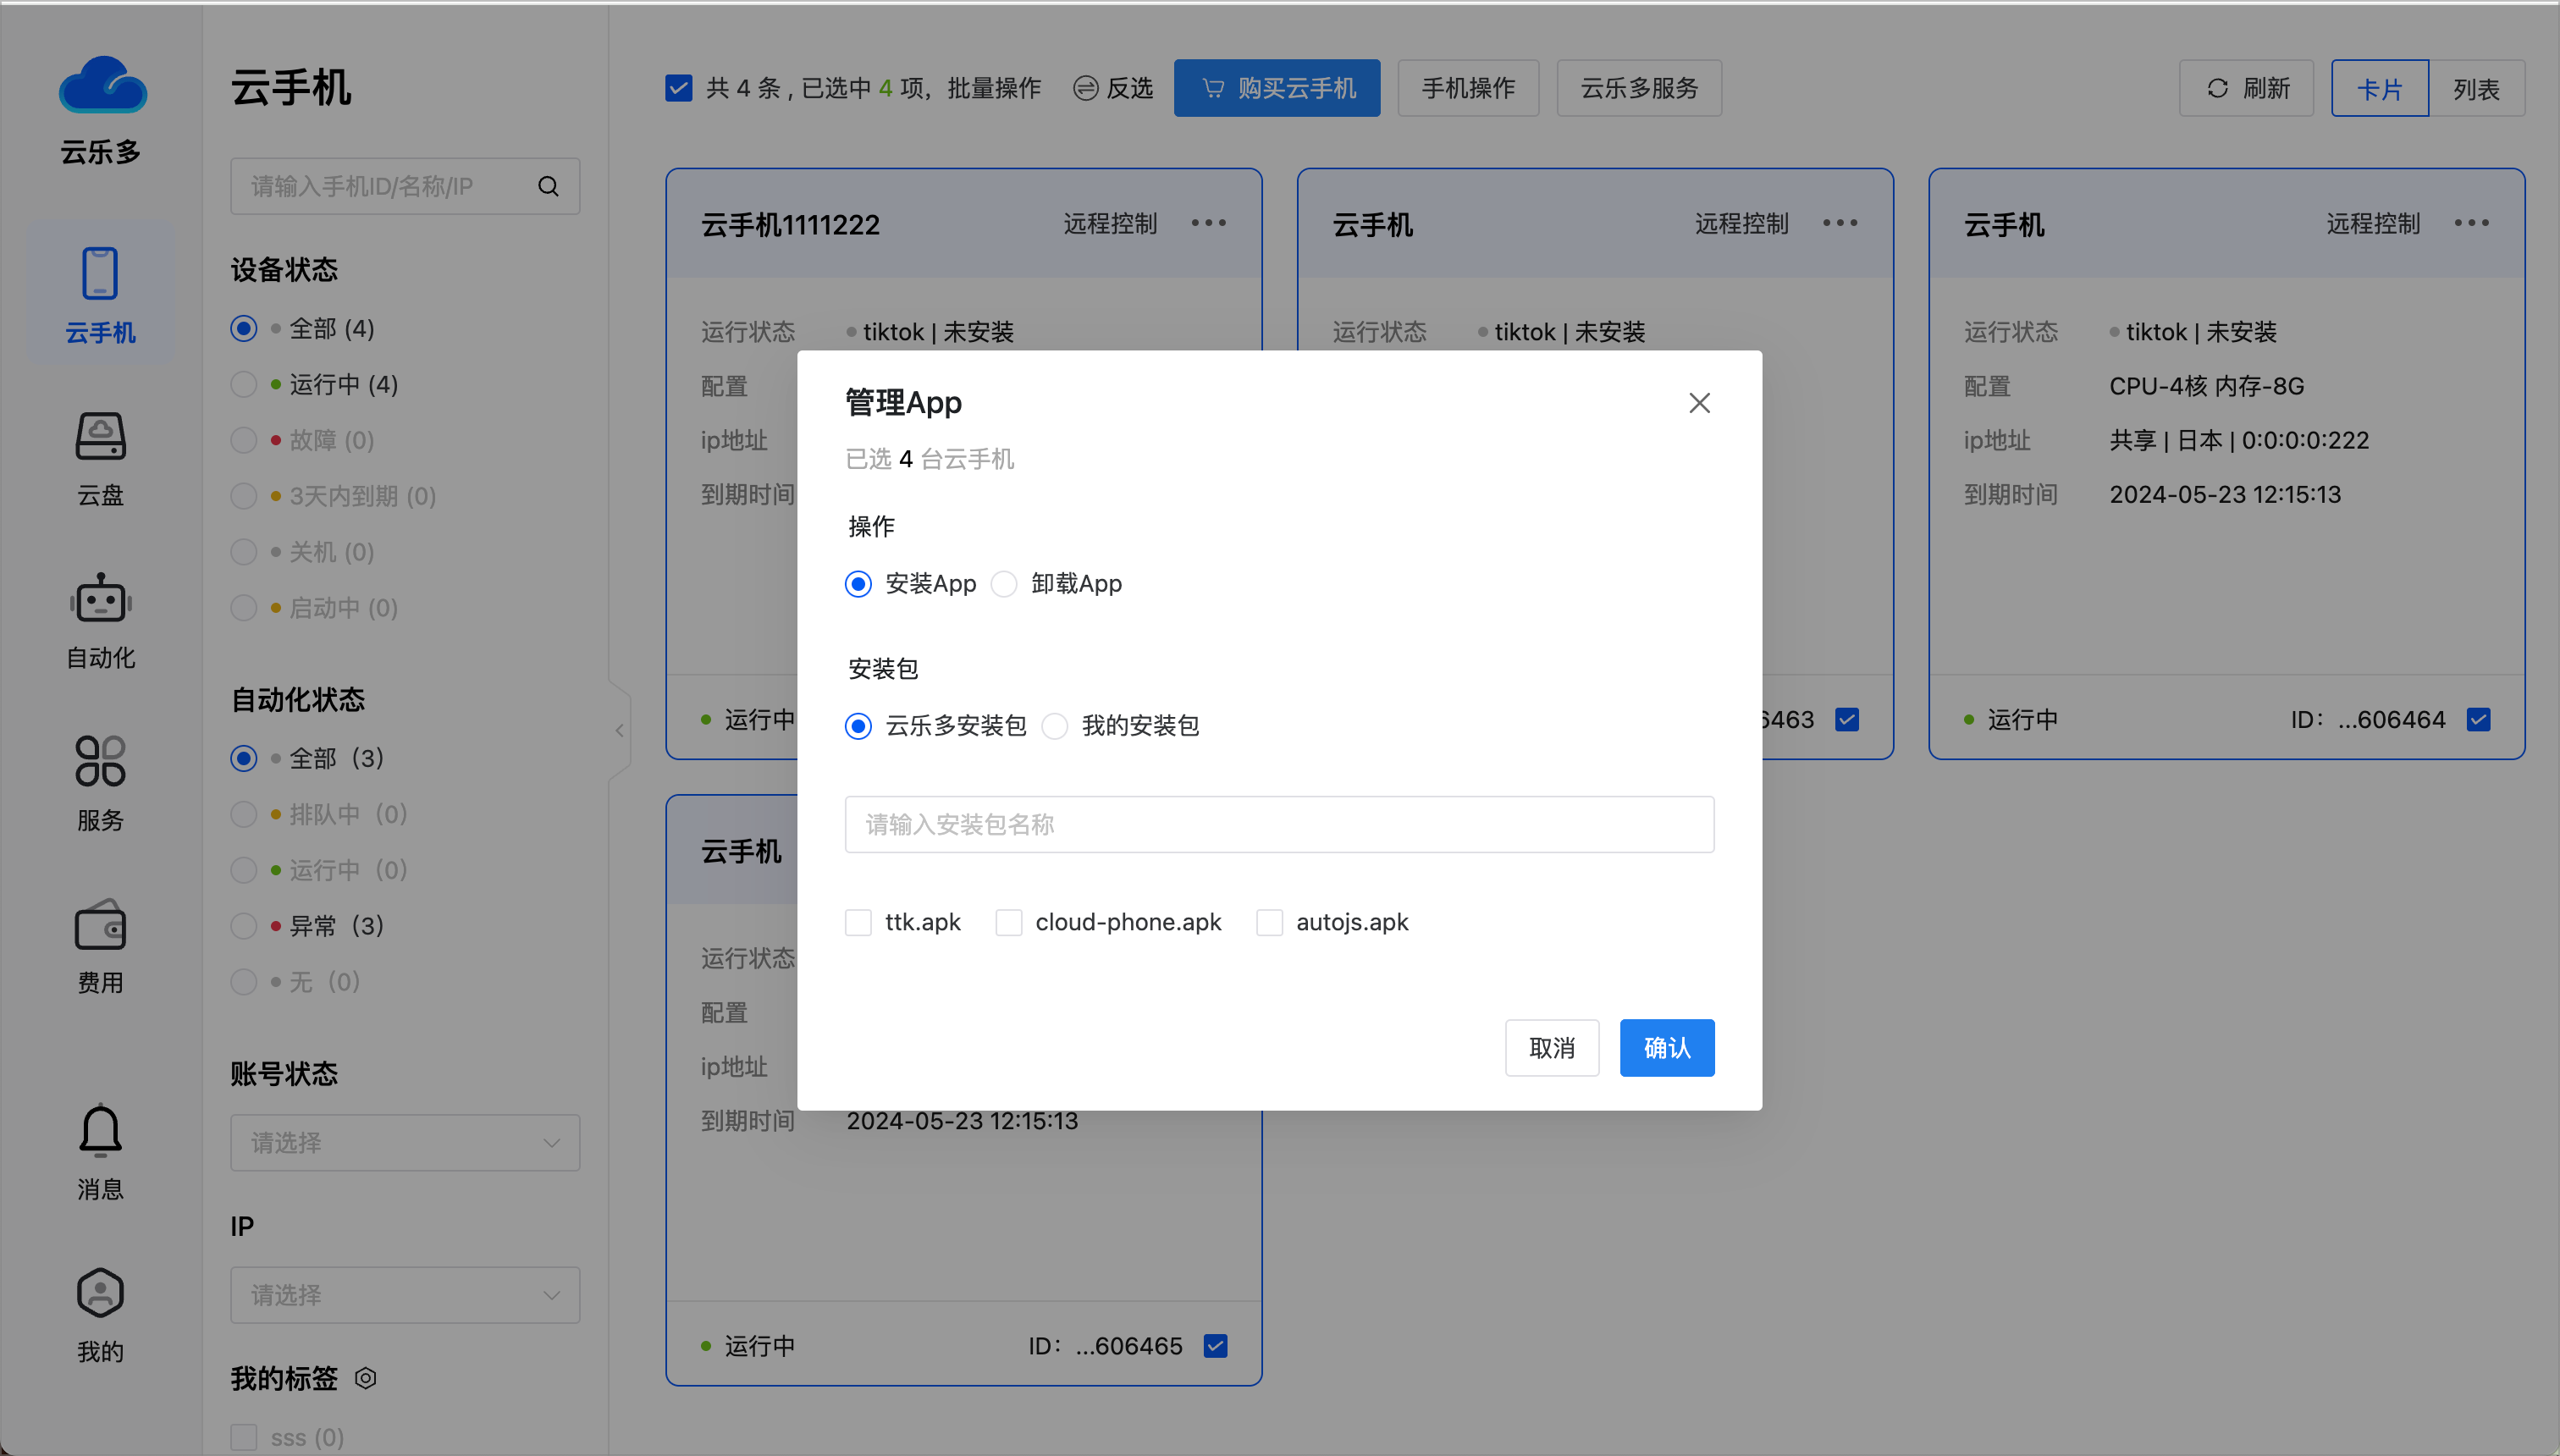Open more options on 云手机1111222 card
Image resolution: width=2560 pixels, height=1456 pixels.
click(x=1208, y=223)
